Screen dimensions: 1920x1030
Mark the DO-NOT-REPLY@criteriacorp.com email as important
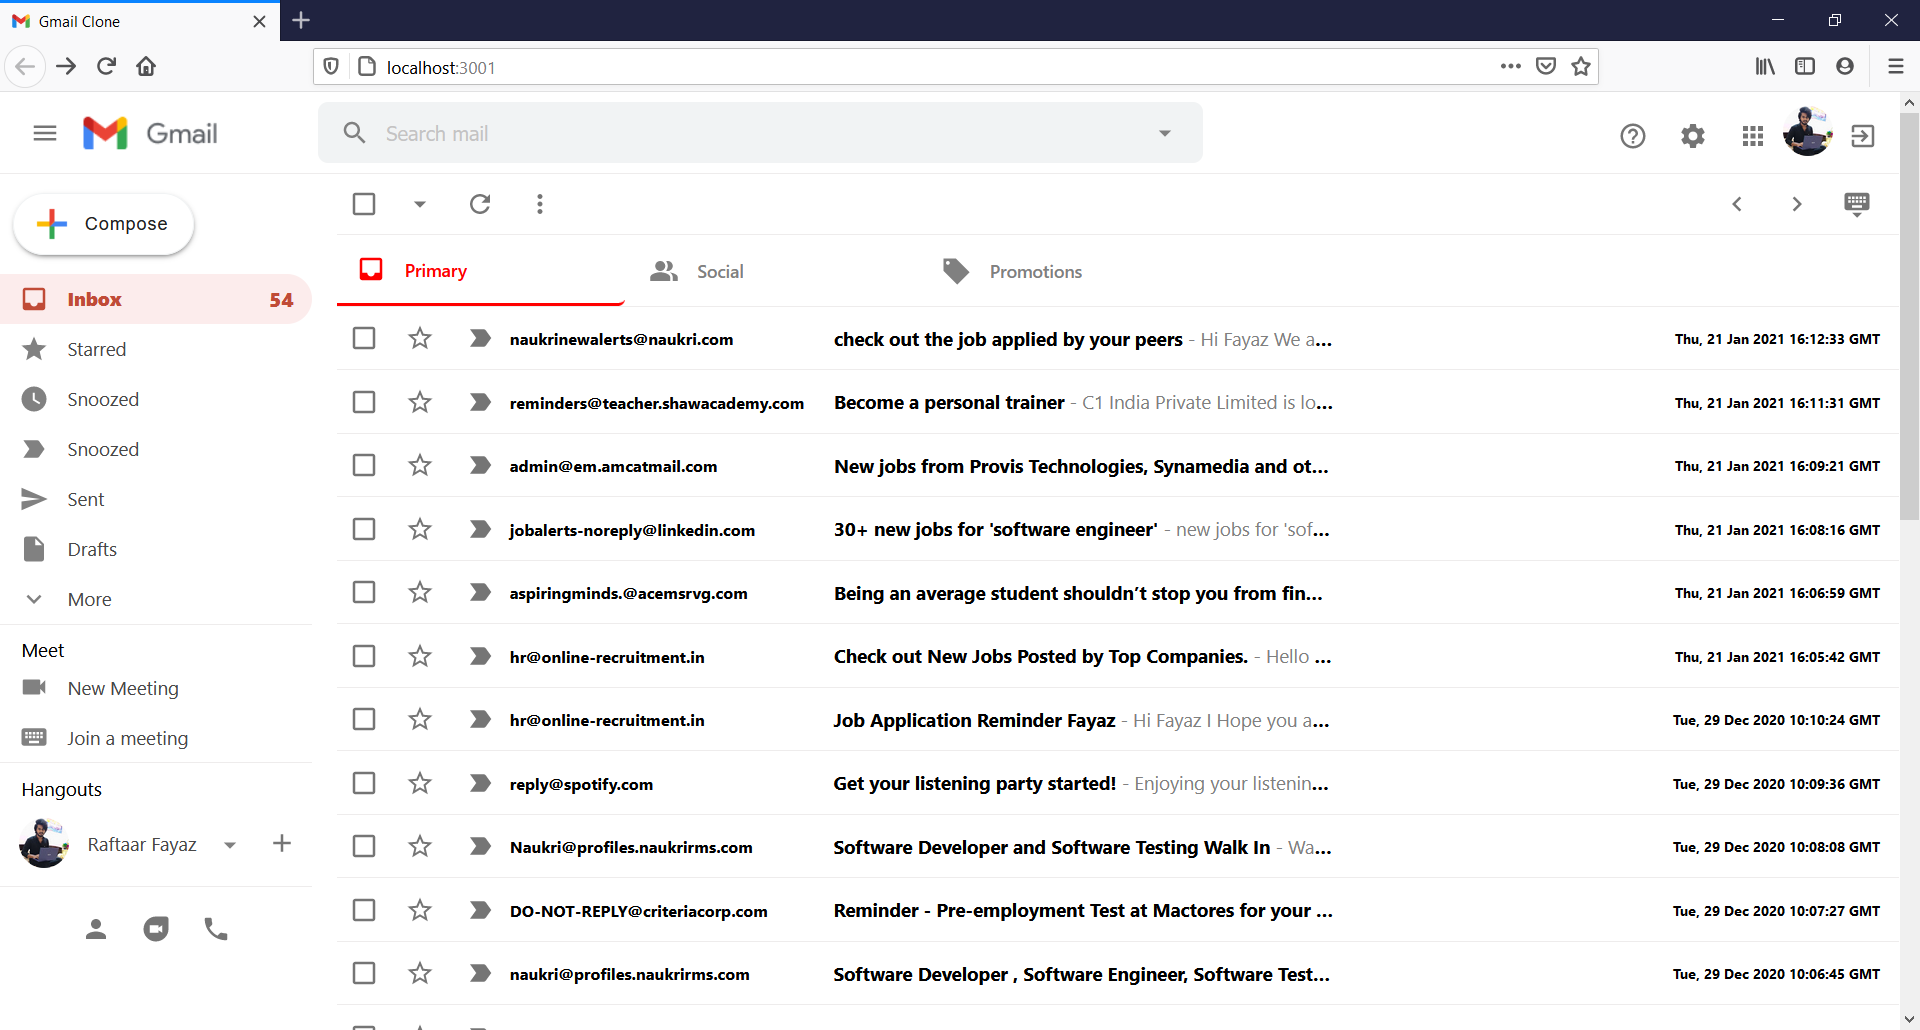pos(480,910)
